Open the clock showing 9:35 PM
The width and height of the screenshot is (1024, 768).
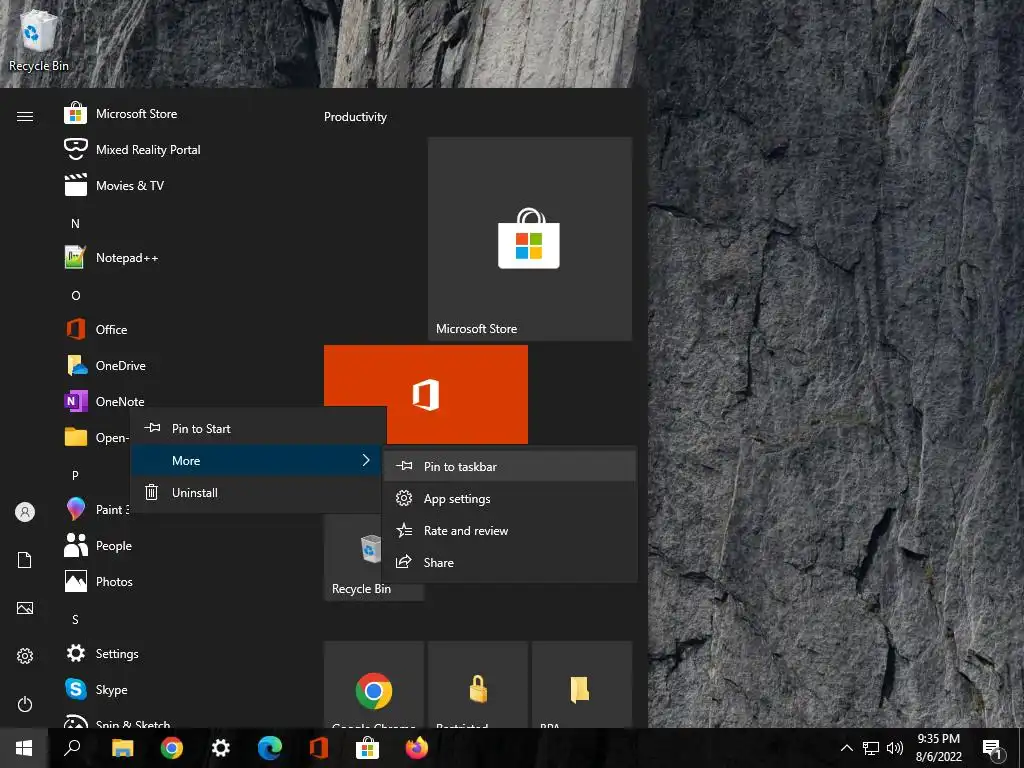[938, 748]
